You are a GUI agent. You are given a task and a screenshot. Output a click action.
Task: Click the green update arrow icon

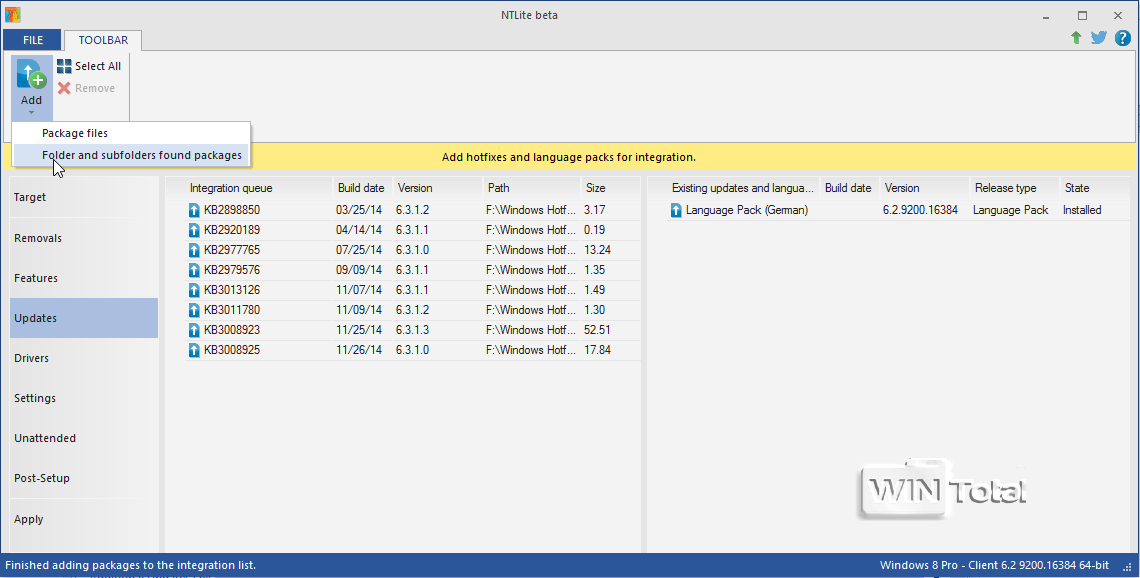1076,38
